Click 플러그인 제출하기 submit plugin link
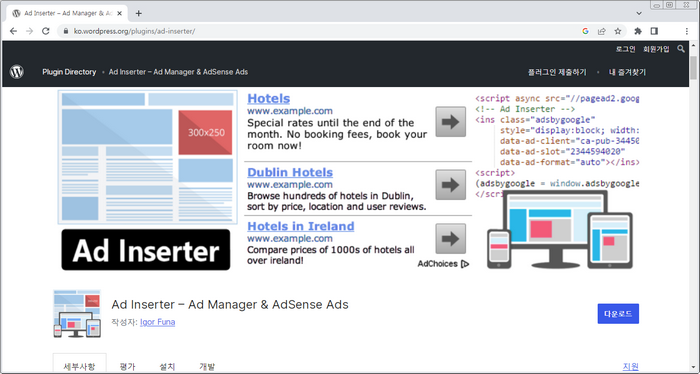Viewport: 700px width, 374px height. click(557, 72)
